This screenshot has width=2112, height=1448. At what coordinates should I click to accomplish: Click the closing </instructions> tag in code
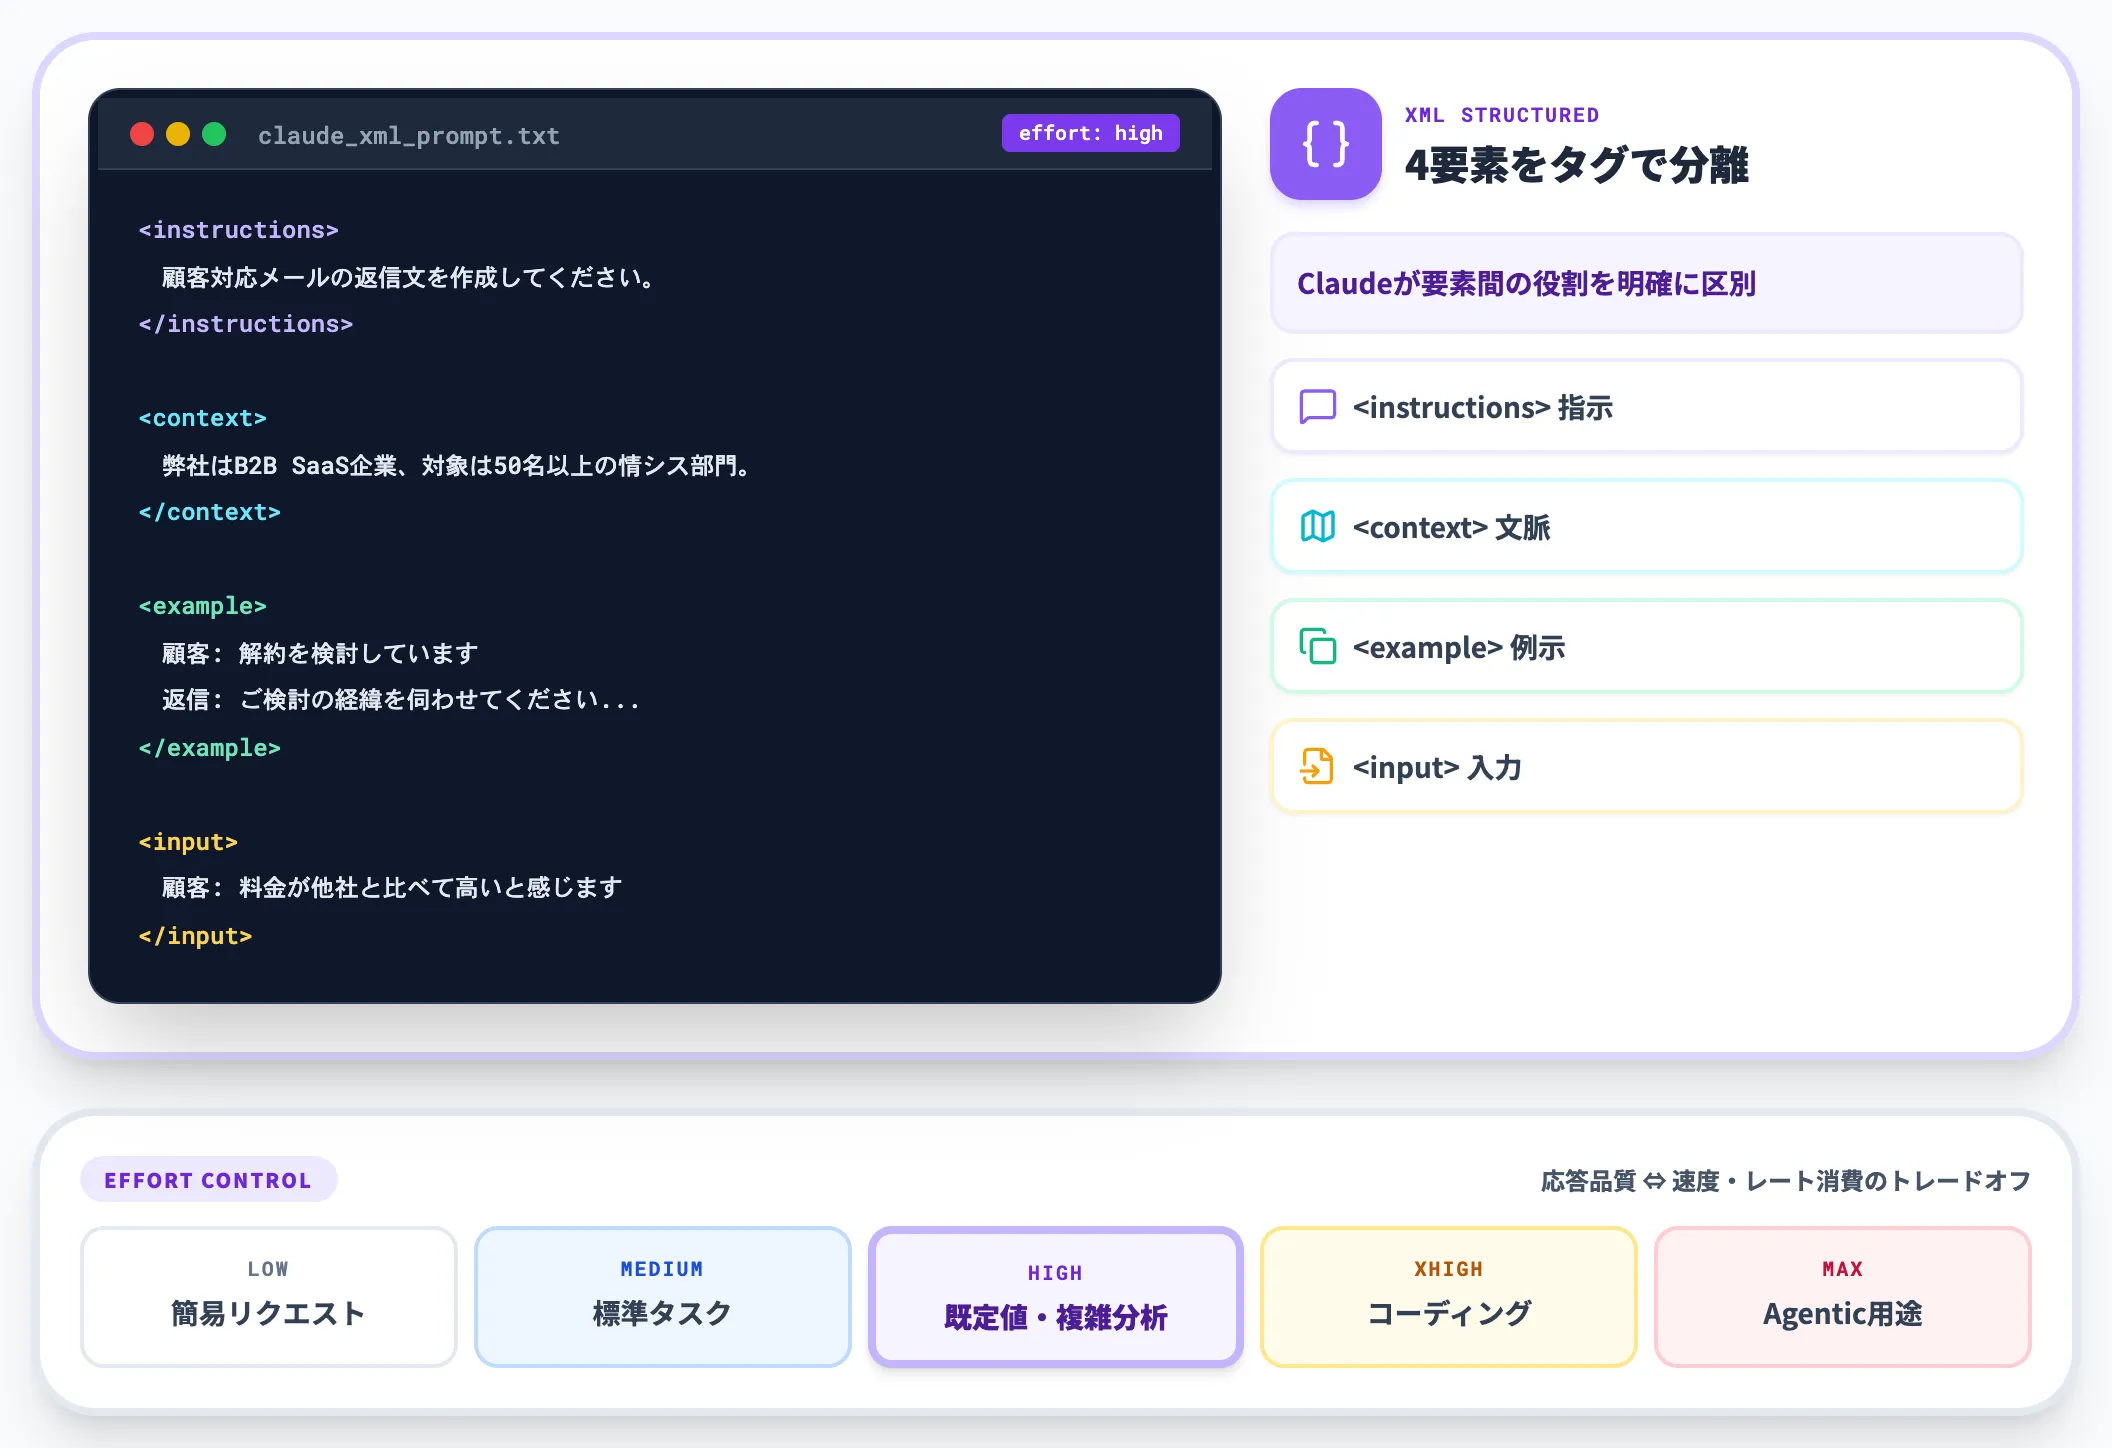click(245, 324)
